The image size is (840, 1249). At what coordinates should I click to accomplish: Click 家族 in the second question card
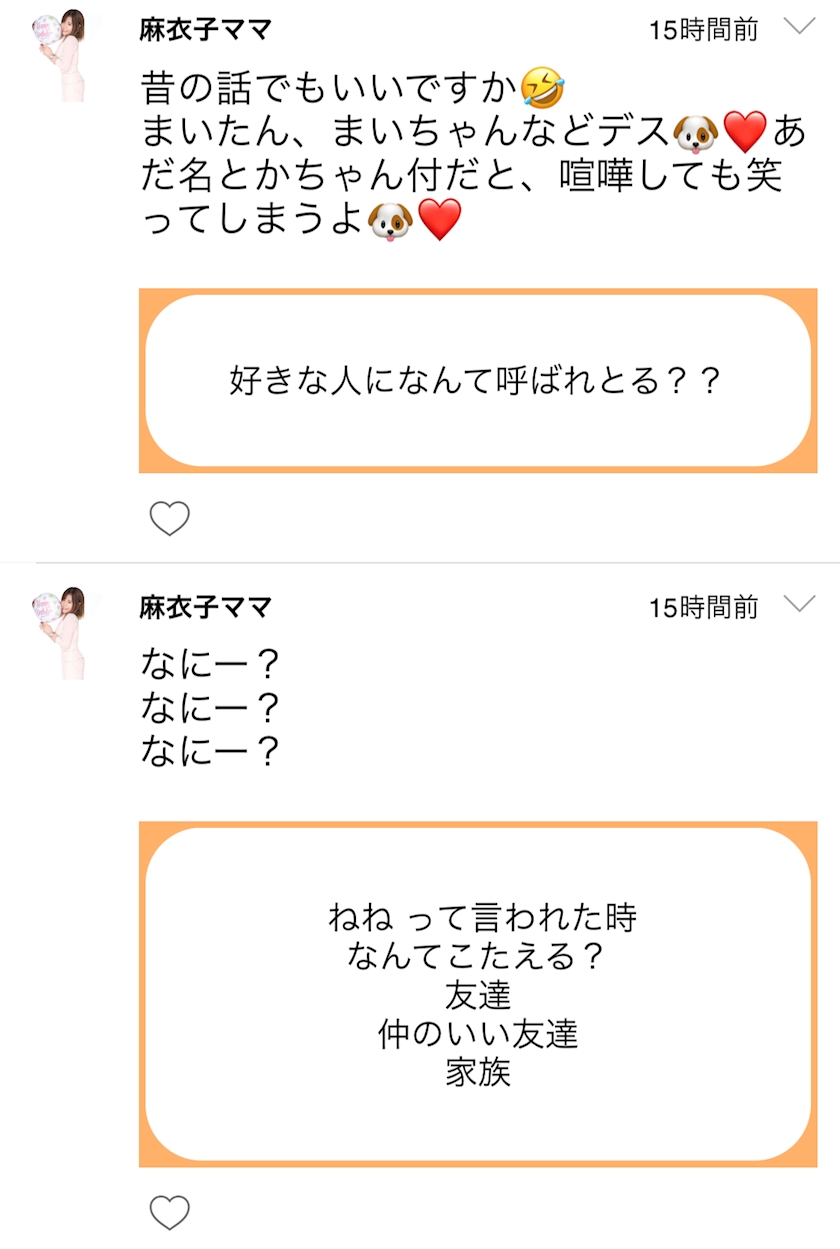pyautogui.click(x=478, y=1073)
